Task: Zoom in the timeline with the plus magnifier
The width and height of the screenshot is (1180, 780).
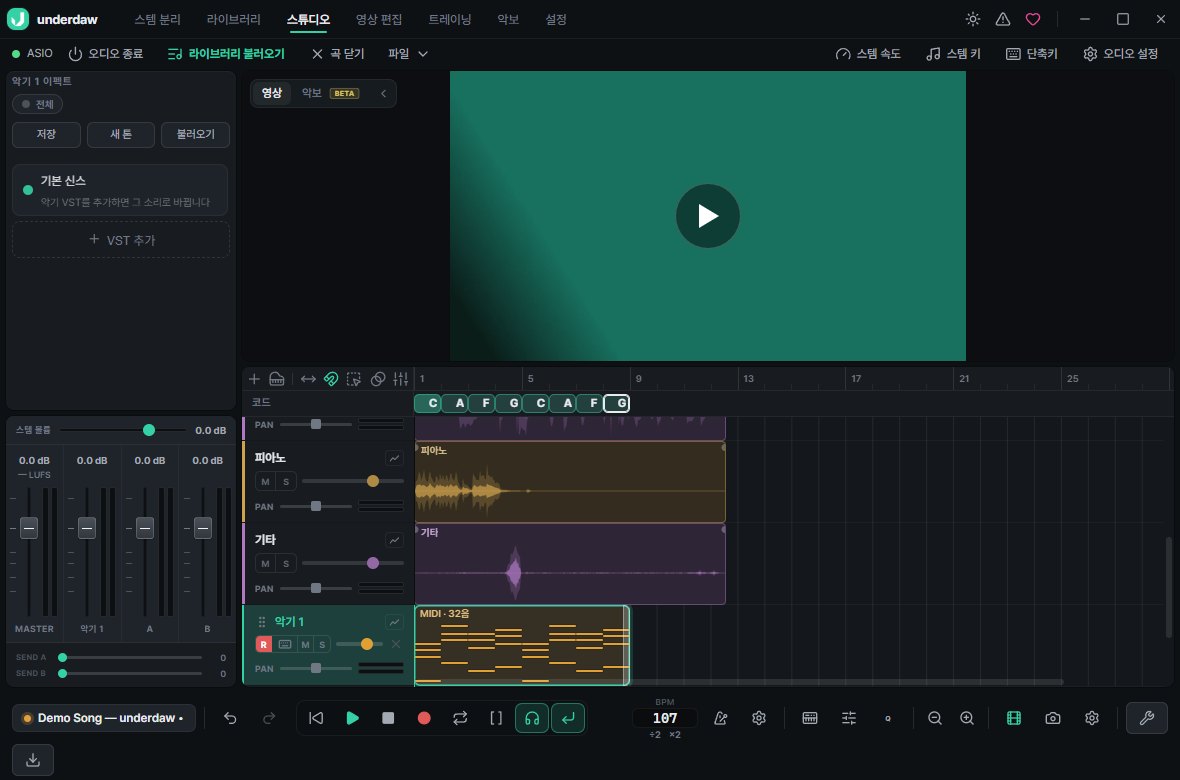Action: coord(967,718)
